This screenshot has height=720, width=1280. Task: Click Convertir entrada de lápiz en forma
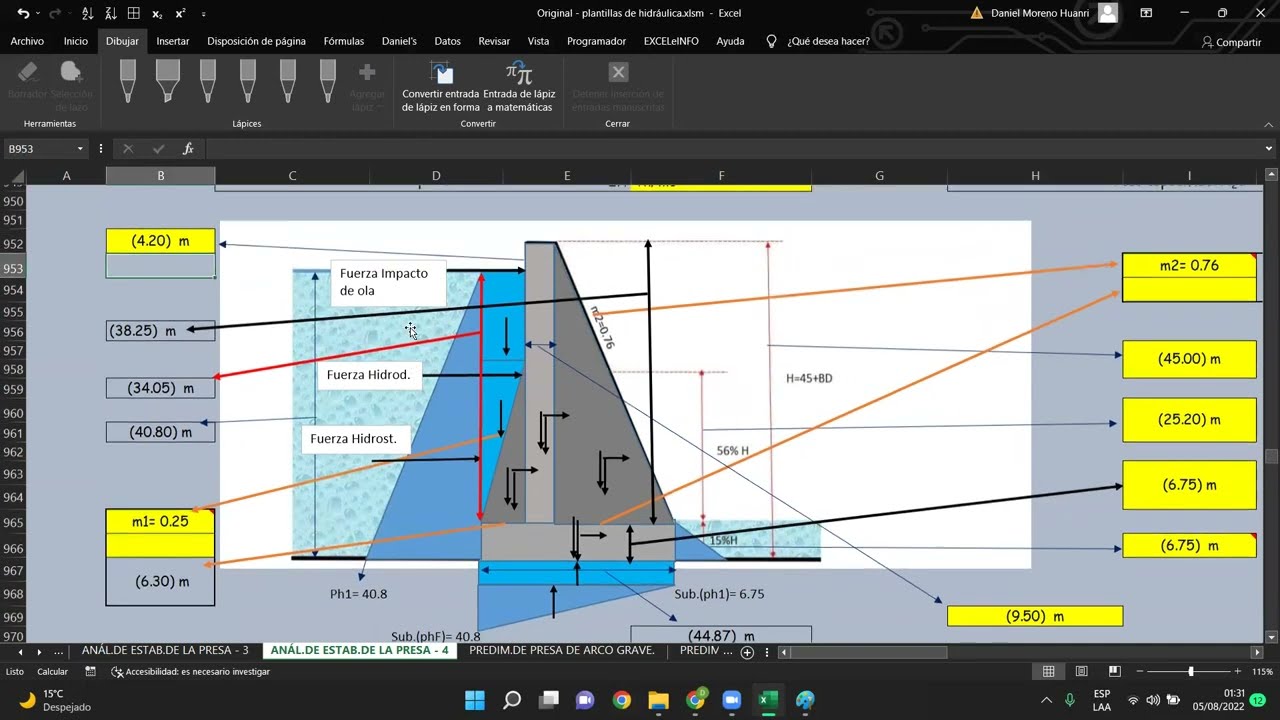(441, 87)
